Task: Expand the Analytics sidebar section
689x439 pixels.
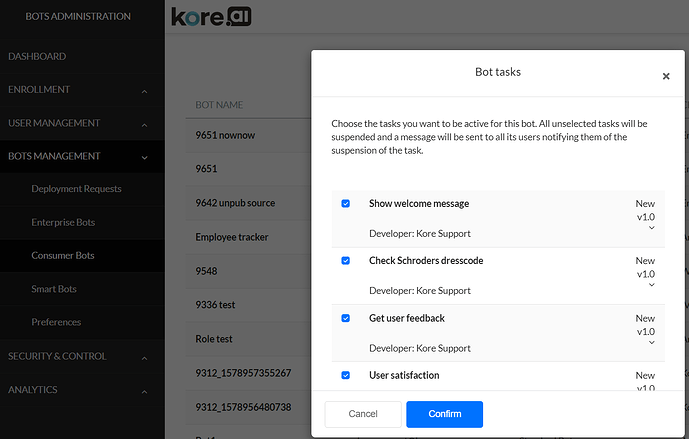Action: click(x=145, y=391)
